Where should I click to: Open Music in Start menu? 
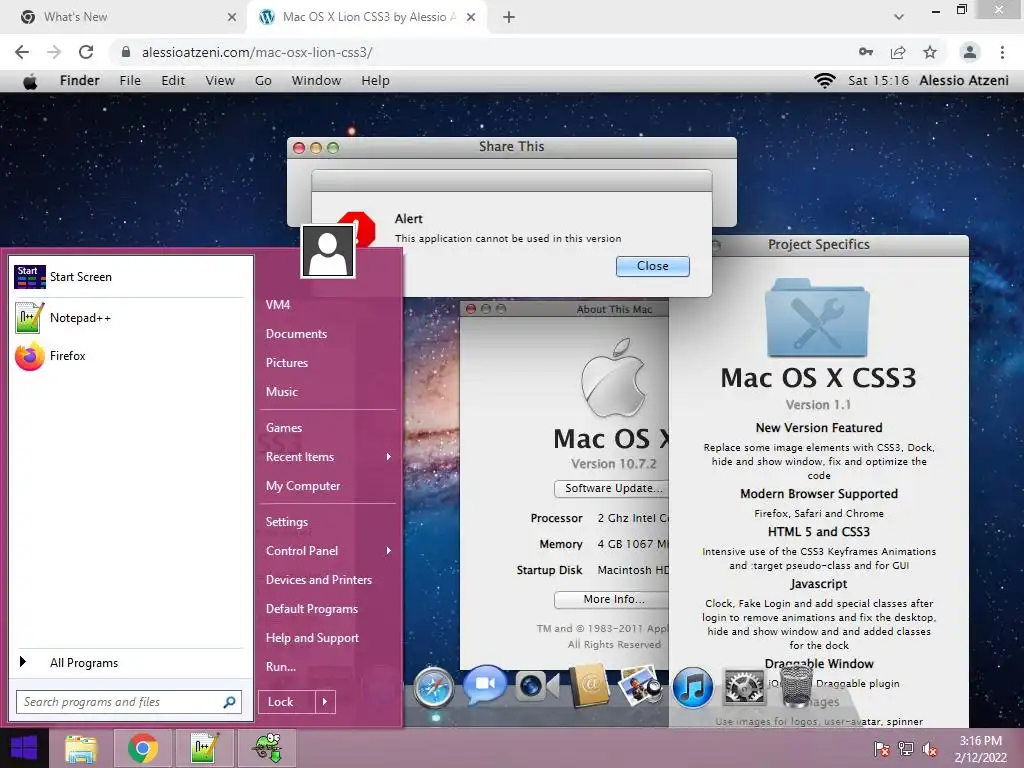pyautogui.click(x=281, y=392)
